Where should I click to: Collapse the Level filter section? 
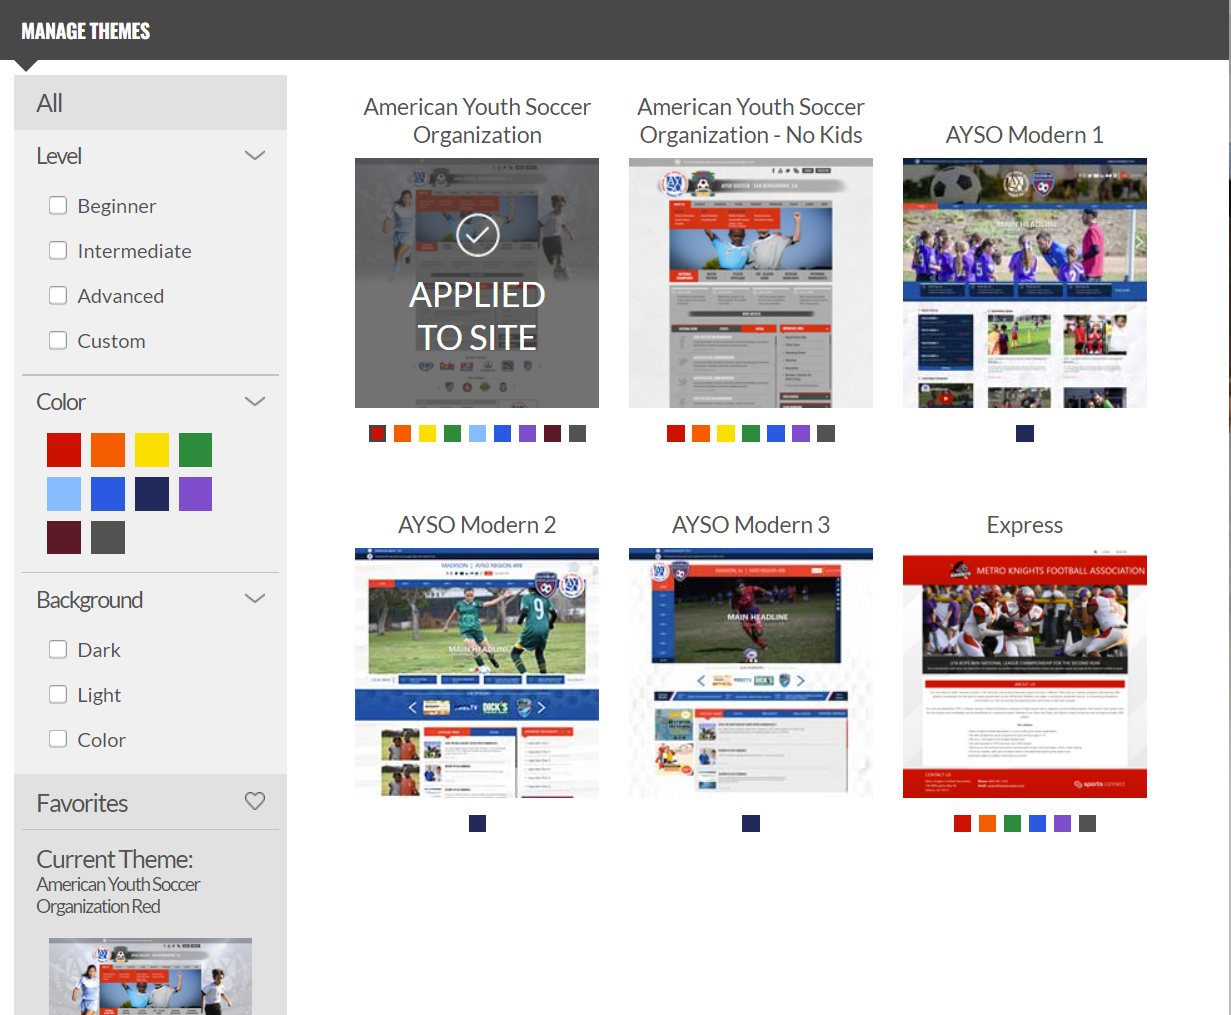255,156
